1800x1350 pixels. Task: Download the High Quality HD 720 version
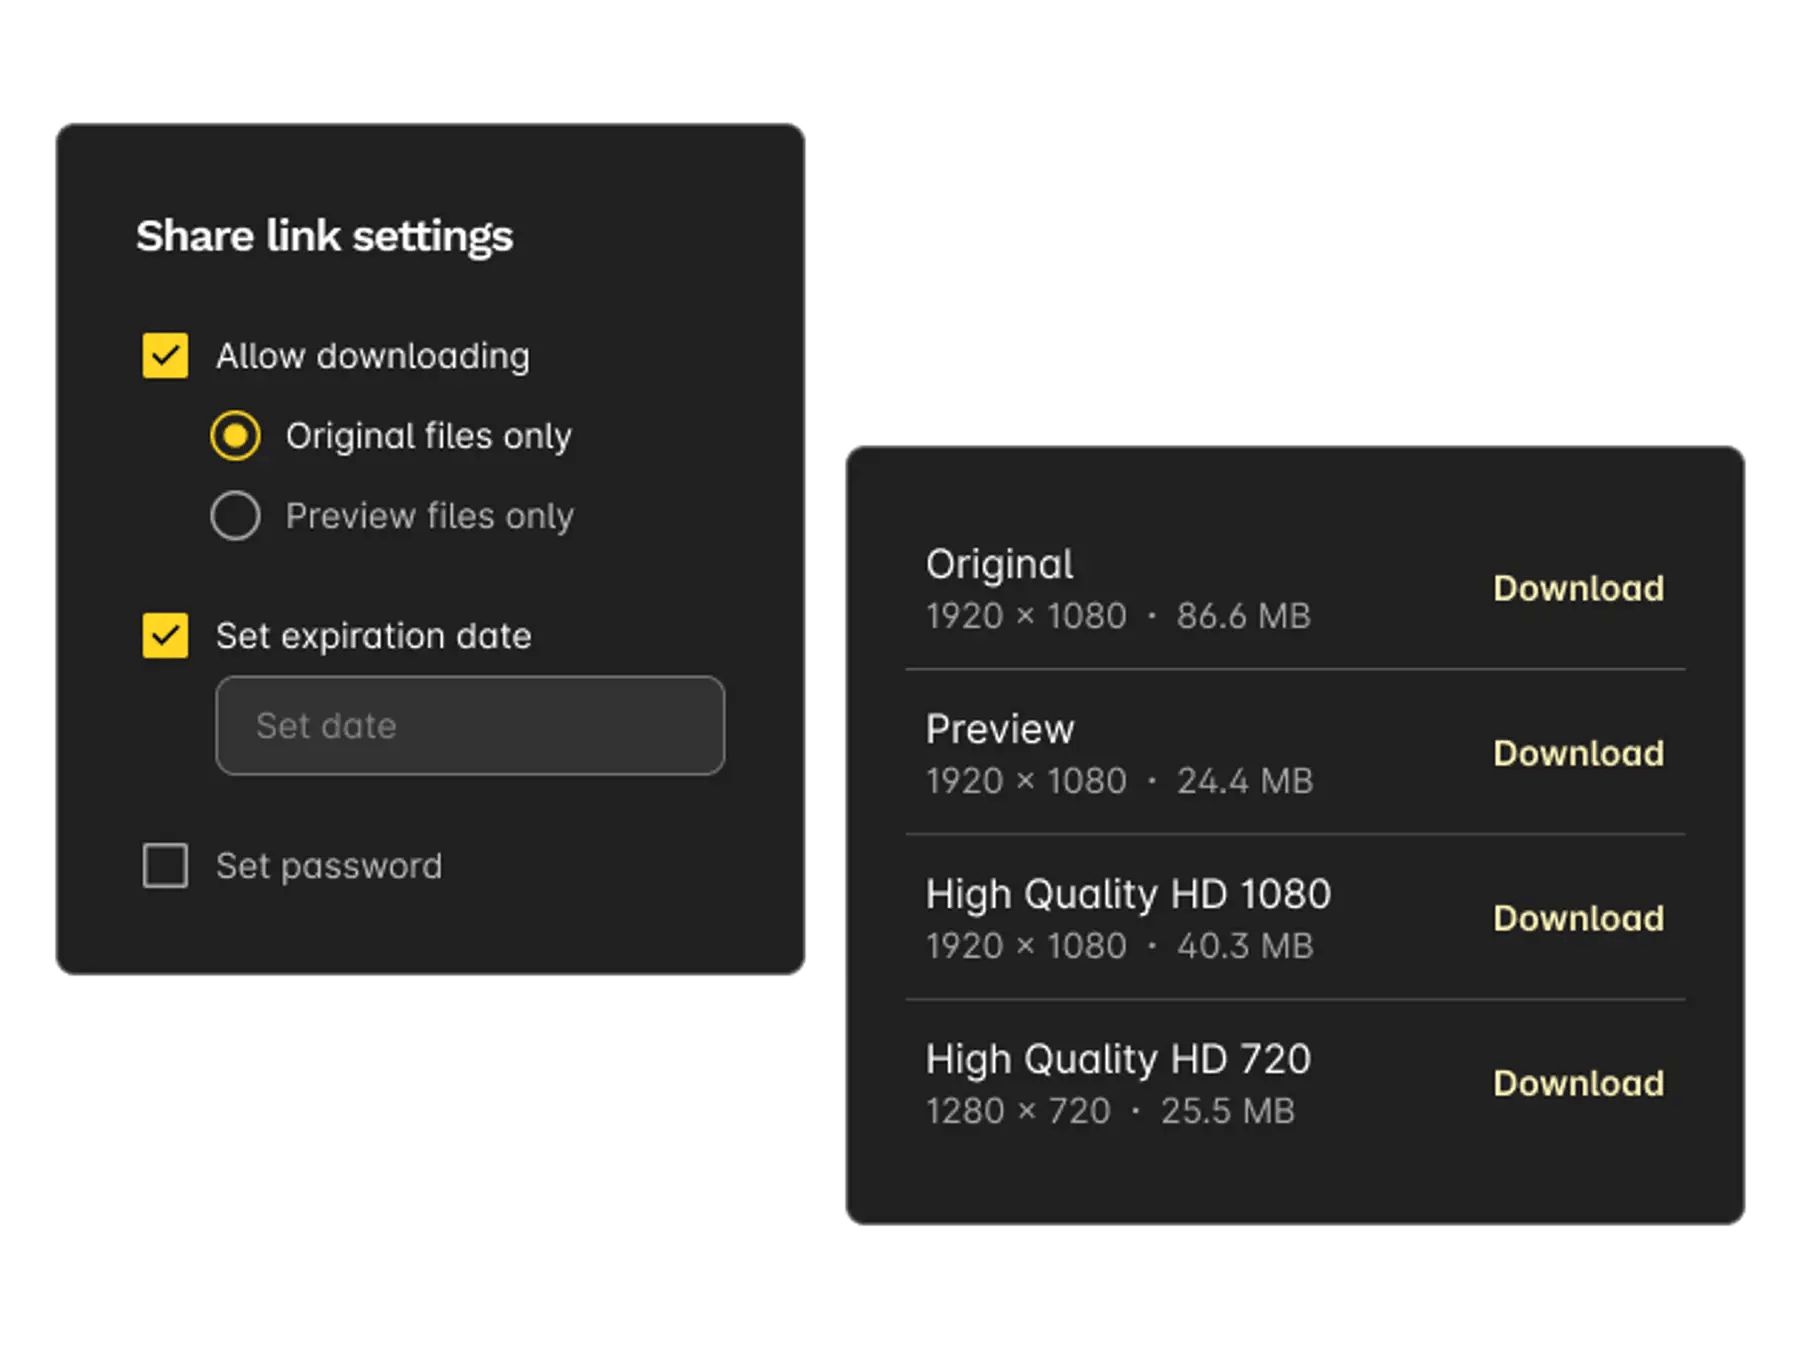[1578, 1084]
